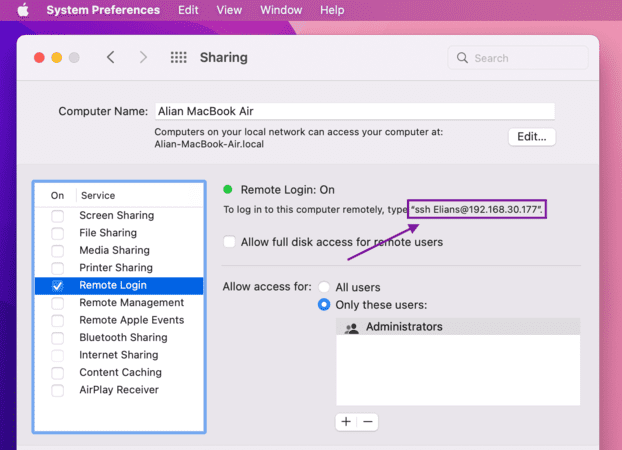This screenshot has width=622, height=450.
Task: Turn on the File Sharing checkbox
Action: coord(58,233)
